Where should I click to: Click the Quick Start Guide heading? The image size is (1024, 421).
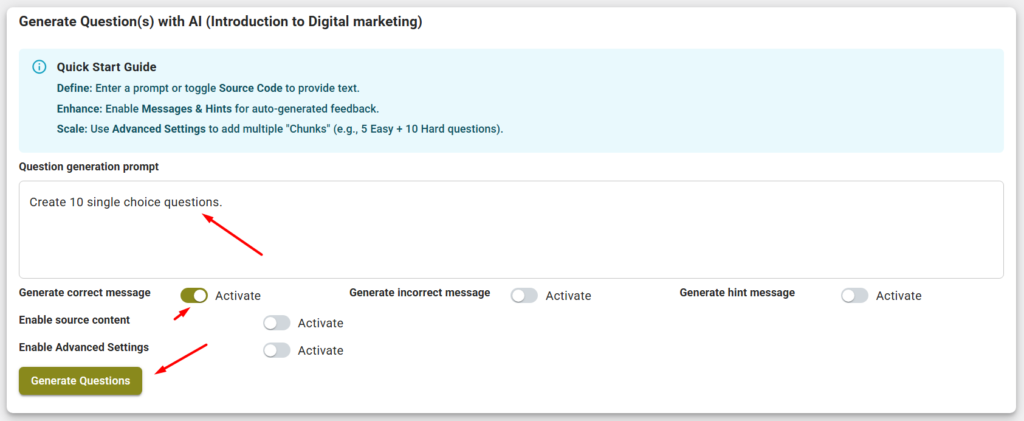click(x=106, y=67)
